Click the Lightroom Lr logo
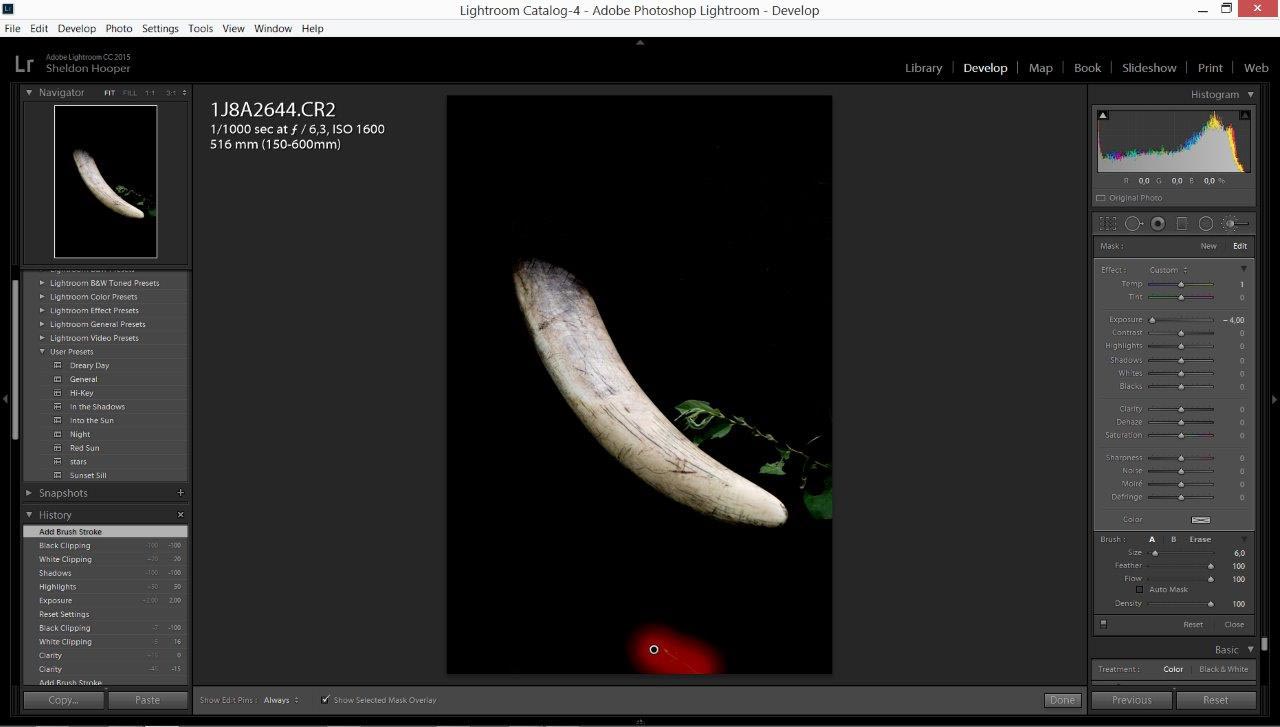Viewport: 1280px width, 727px height. [x=24, y=63]
